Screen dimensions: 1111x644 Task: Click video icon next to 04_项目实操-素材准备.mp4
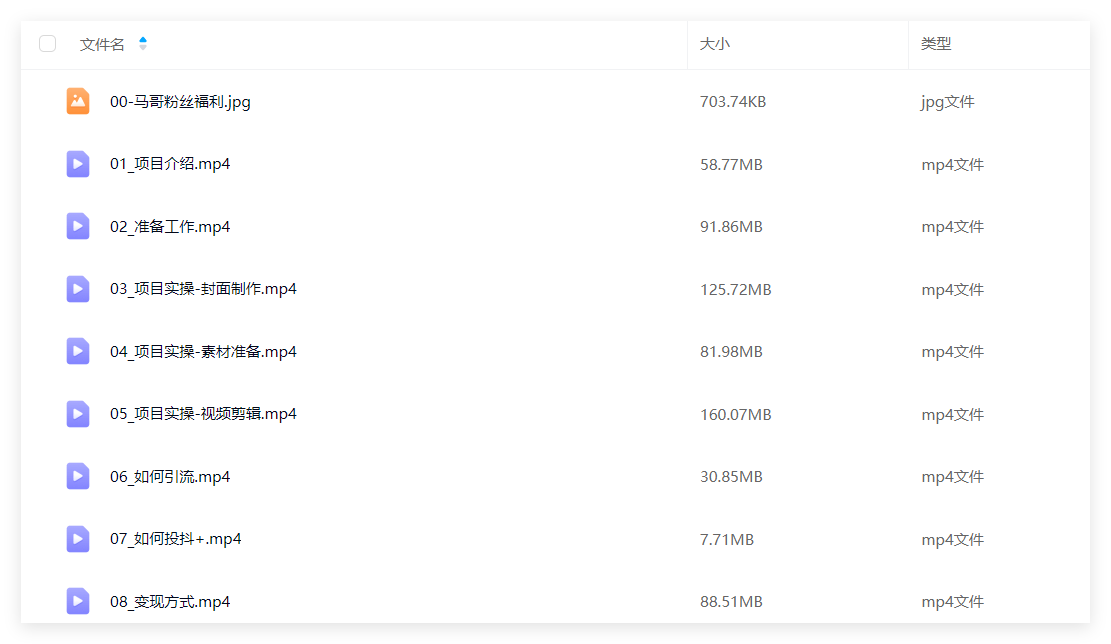[x=78, y=351]
